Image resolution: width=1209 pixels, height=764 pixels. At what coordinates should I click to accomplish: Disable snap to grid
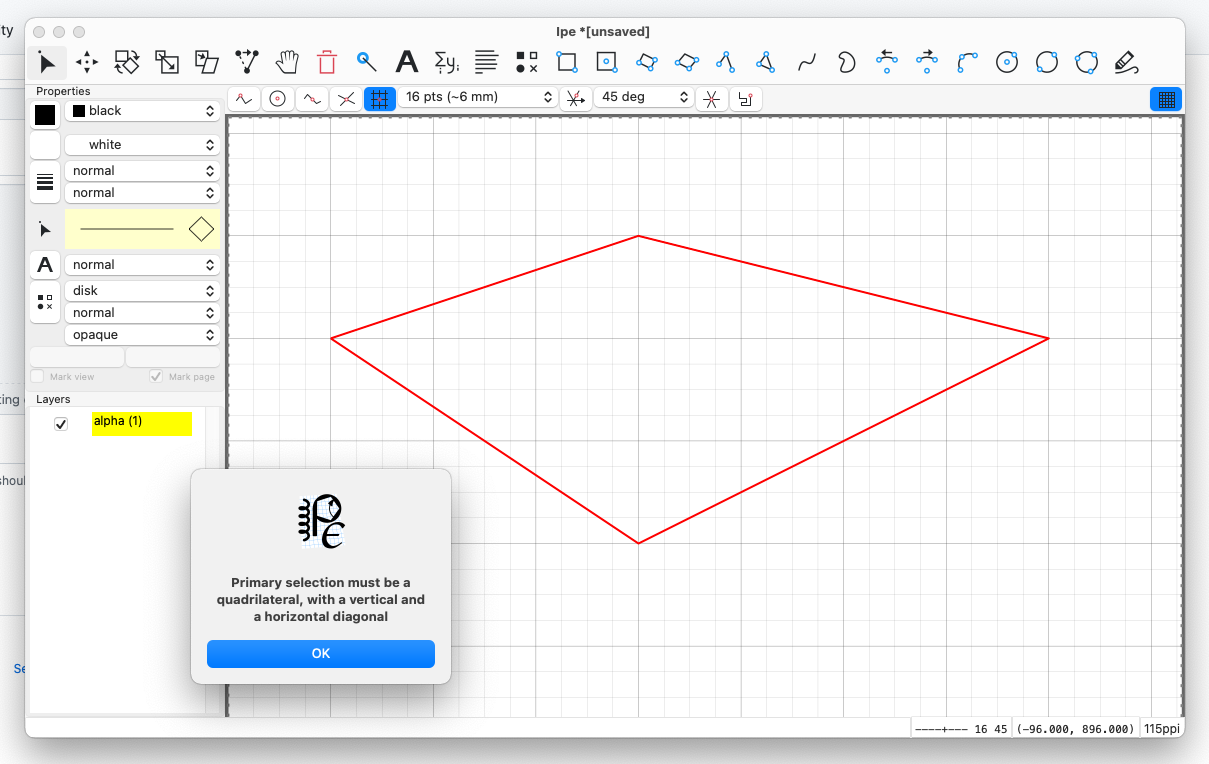pos(379,98)
